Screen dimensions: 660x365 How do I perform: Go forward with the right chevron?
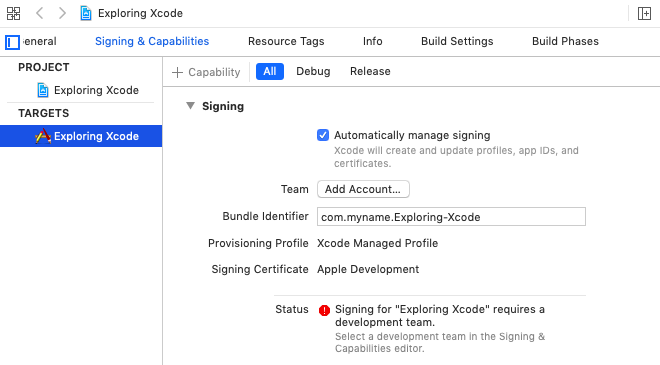(62, 13)
